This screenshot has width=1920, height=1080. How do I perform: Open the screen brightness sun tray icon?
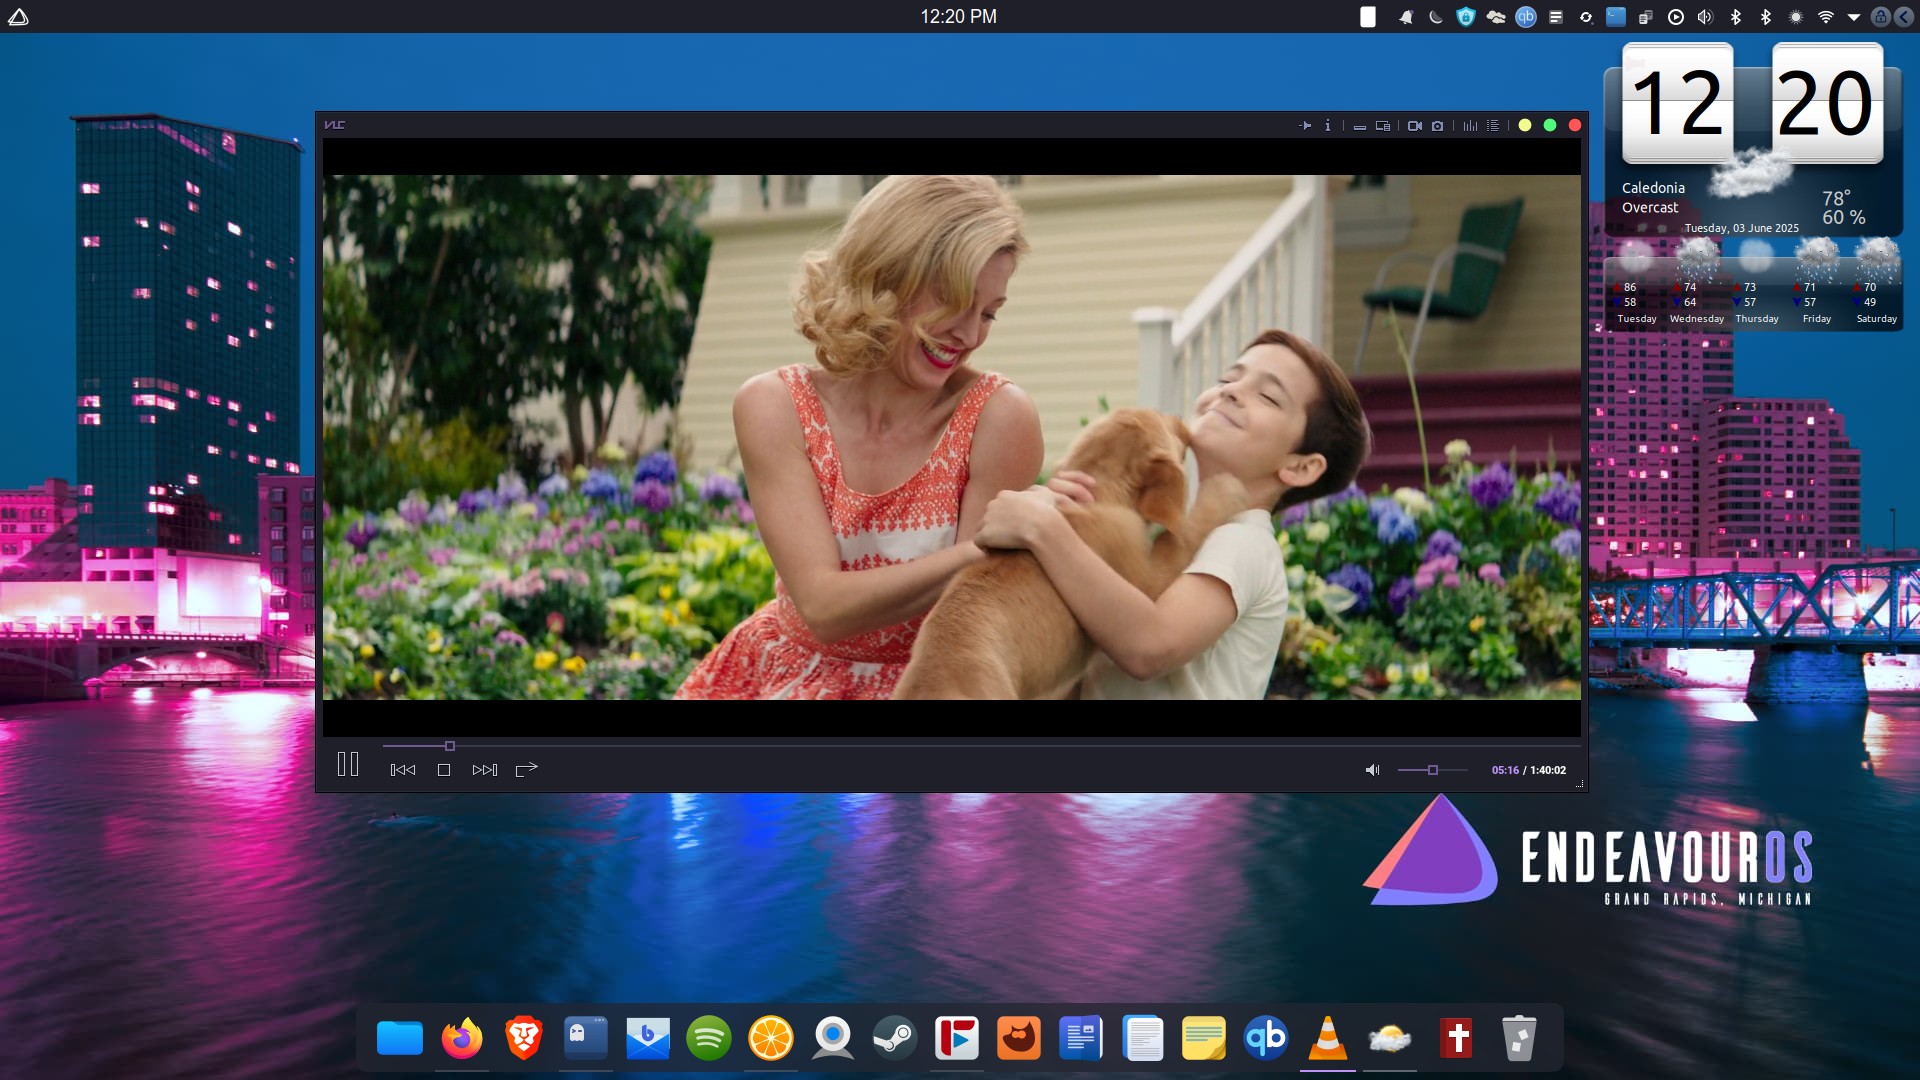[x=1796, y=17]
